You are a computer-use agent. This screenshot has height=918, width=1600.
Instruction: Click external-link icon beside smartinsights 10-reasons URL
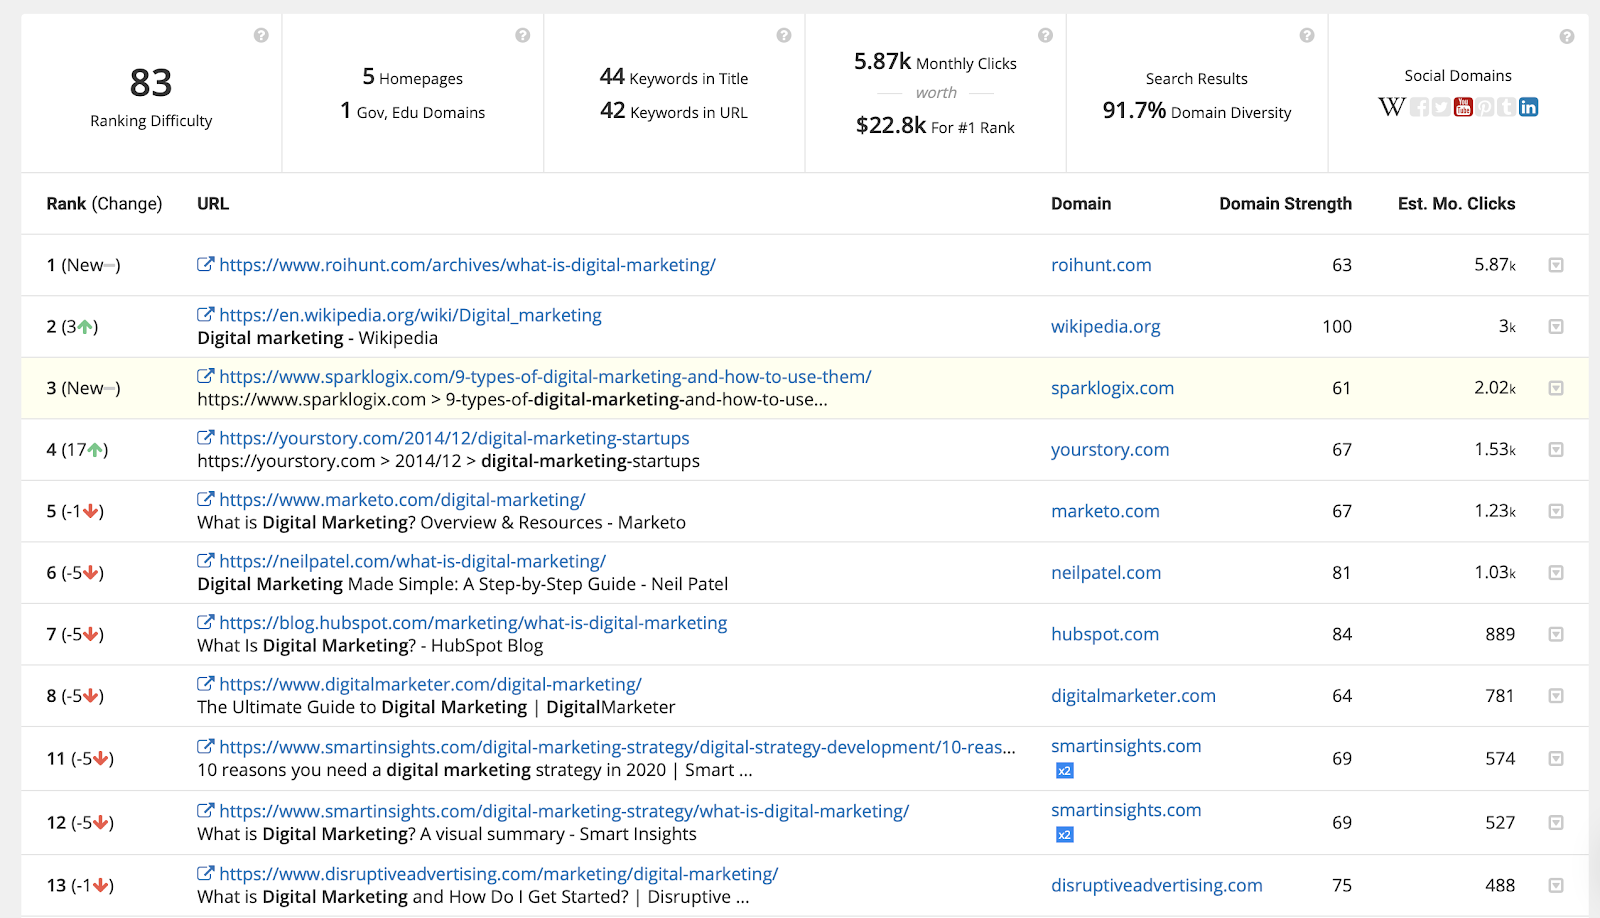click(x=206, y=746)
